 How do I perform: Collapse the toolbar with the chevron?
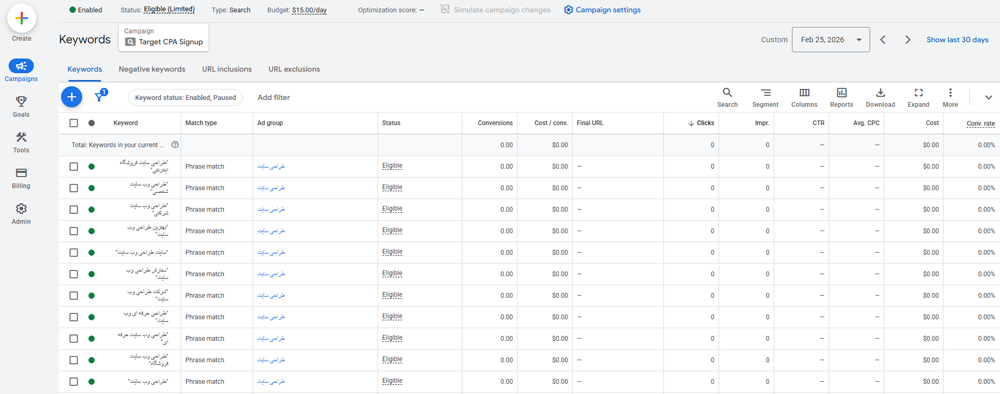click(989, 97)
